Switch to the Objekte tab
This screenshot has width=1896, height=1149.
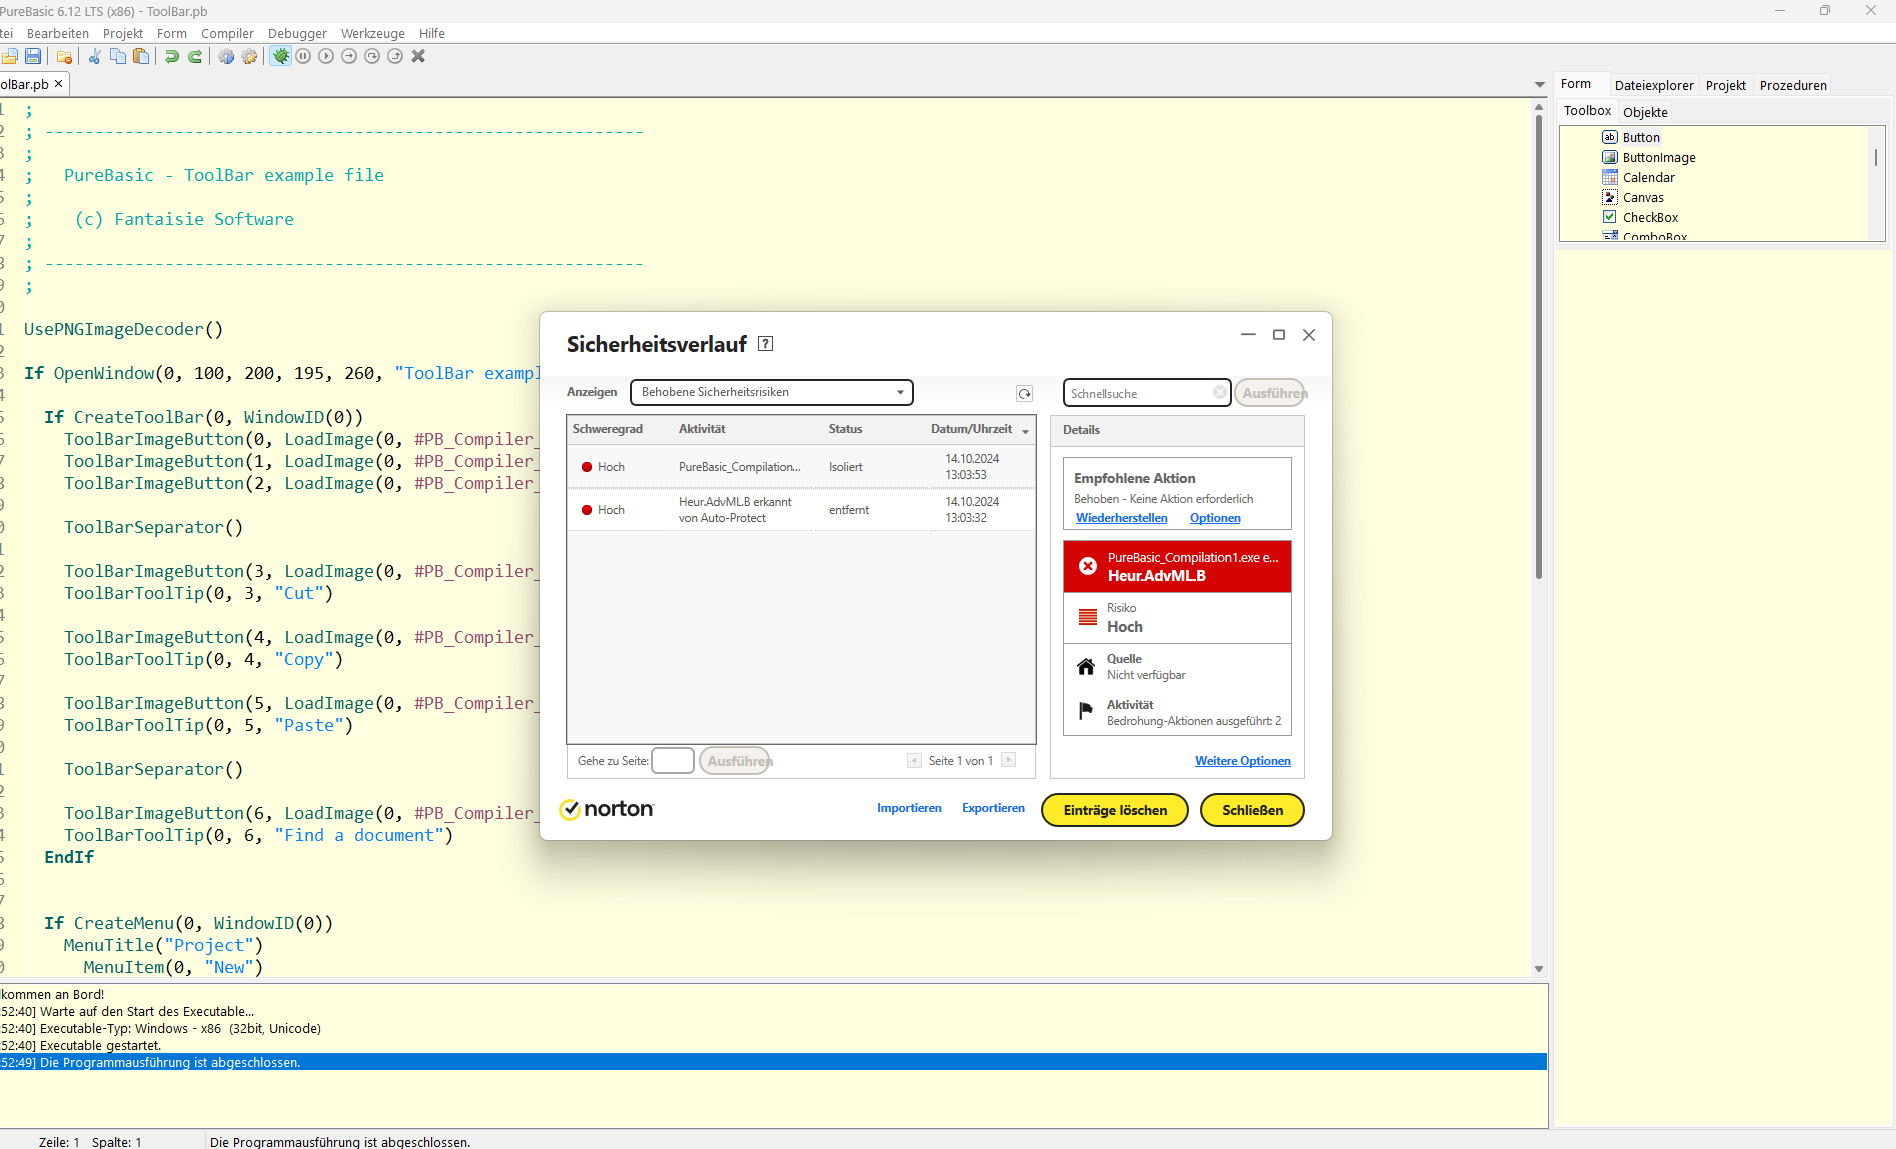(1645, 112)
